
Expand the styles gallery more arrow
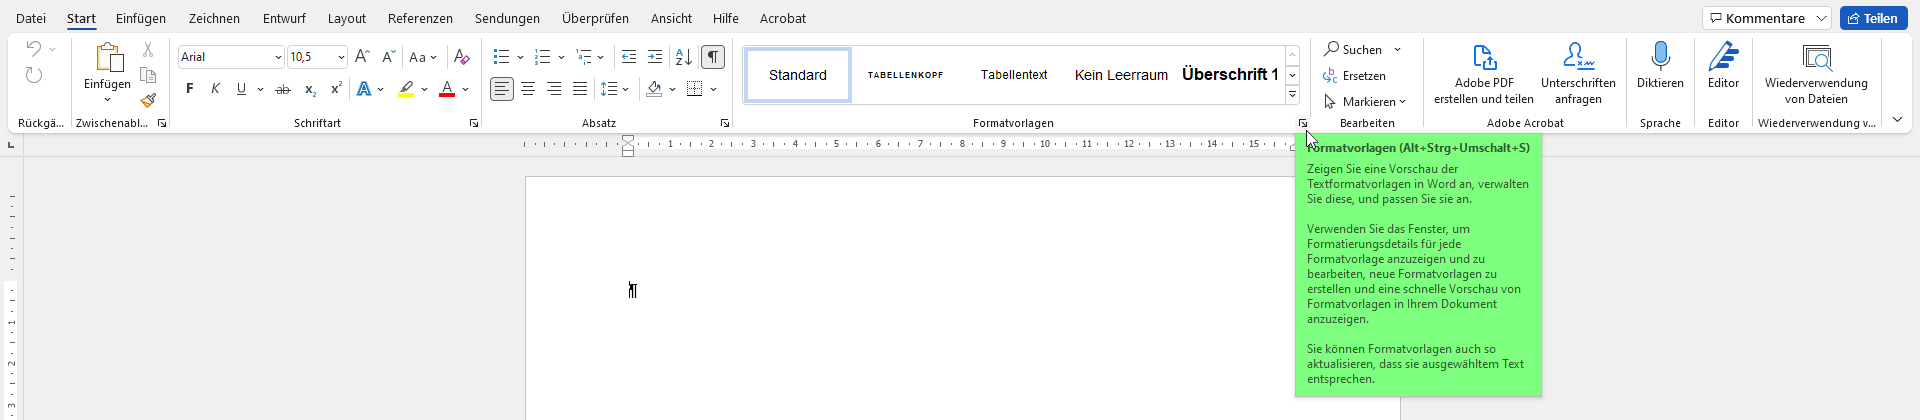click(1292, 94)
